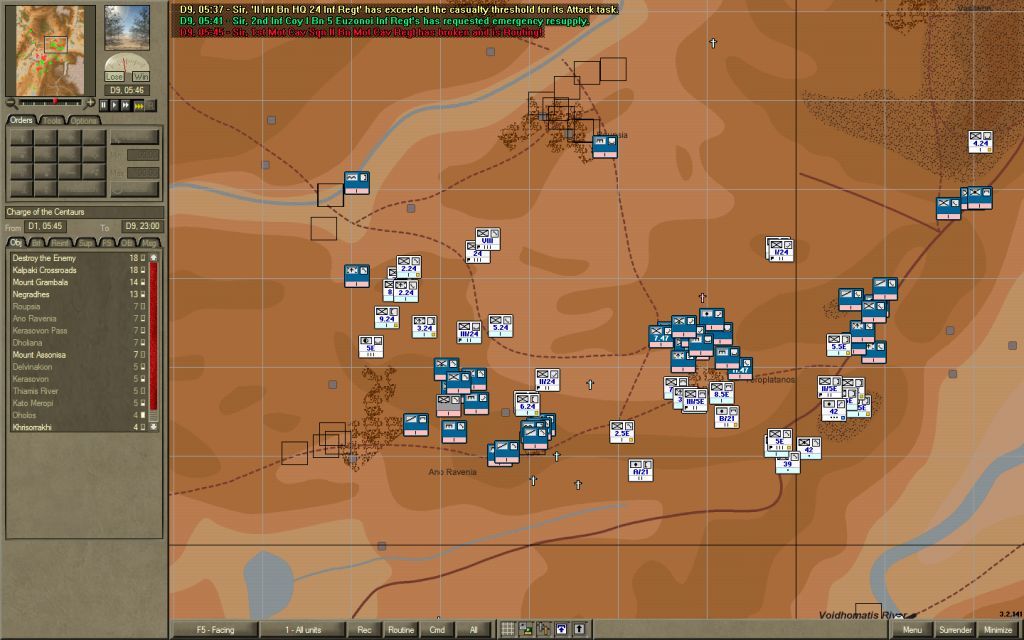Click the minimap overview thumbnail
This screenshot has width=1024, height=640.
point(50,51)
